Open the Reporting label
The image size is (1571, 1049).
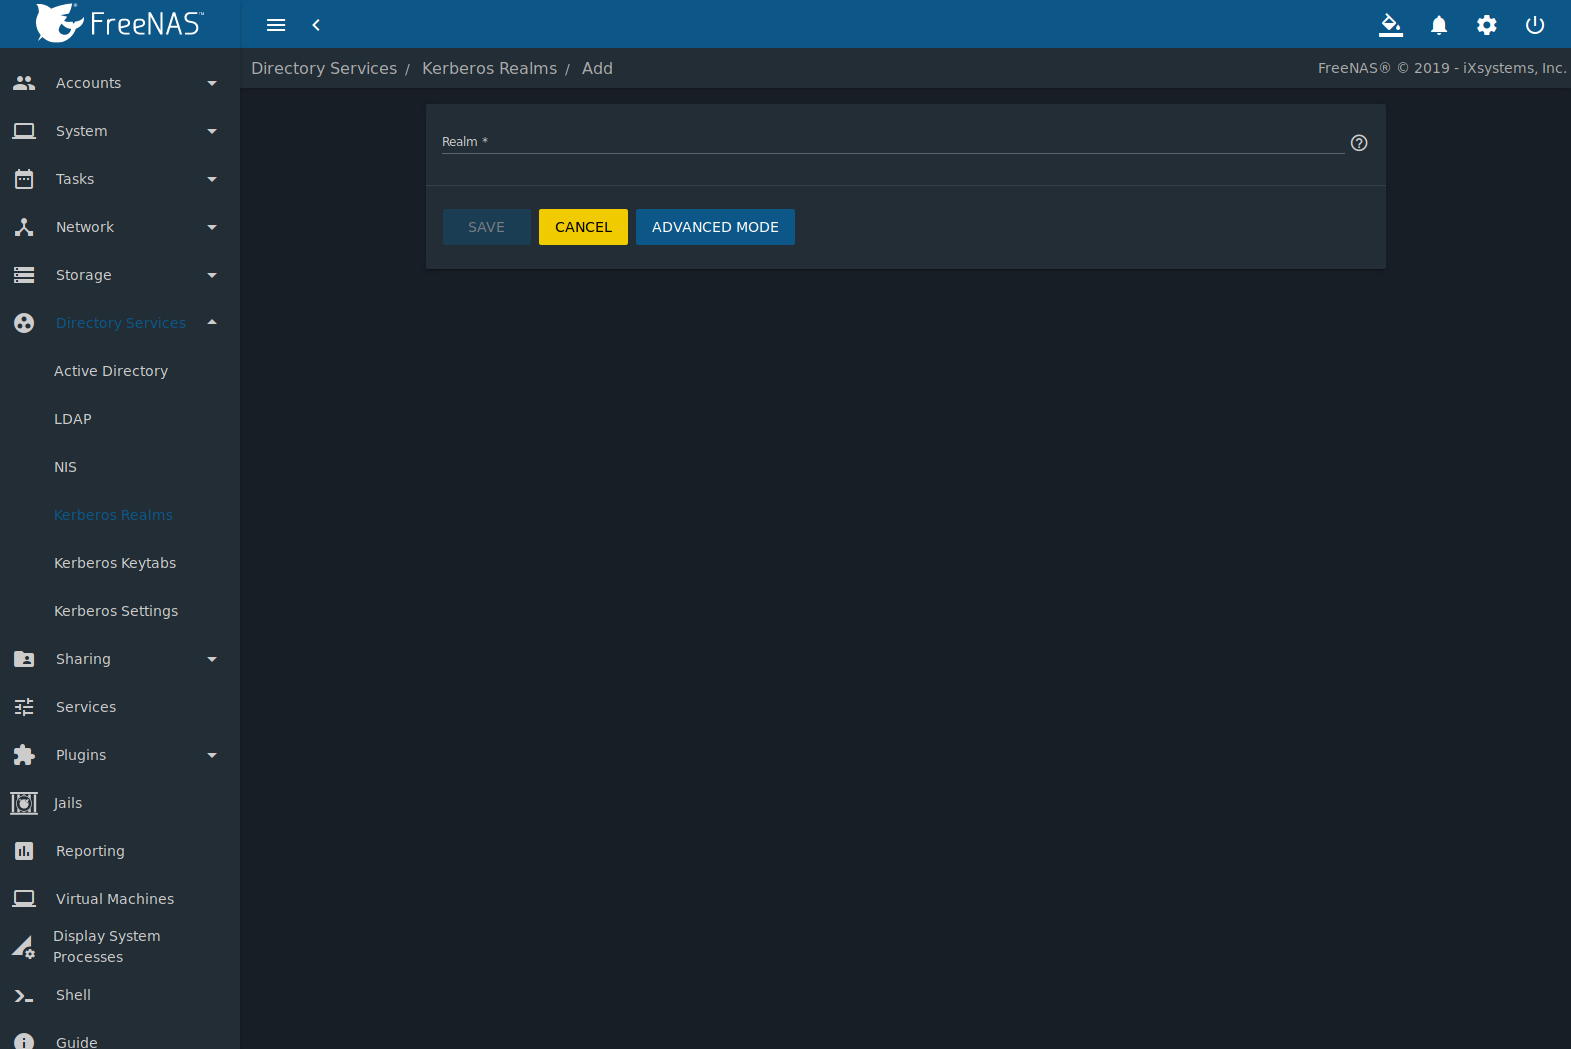[x=90, y=851]
